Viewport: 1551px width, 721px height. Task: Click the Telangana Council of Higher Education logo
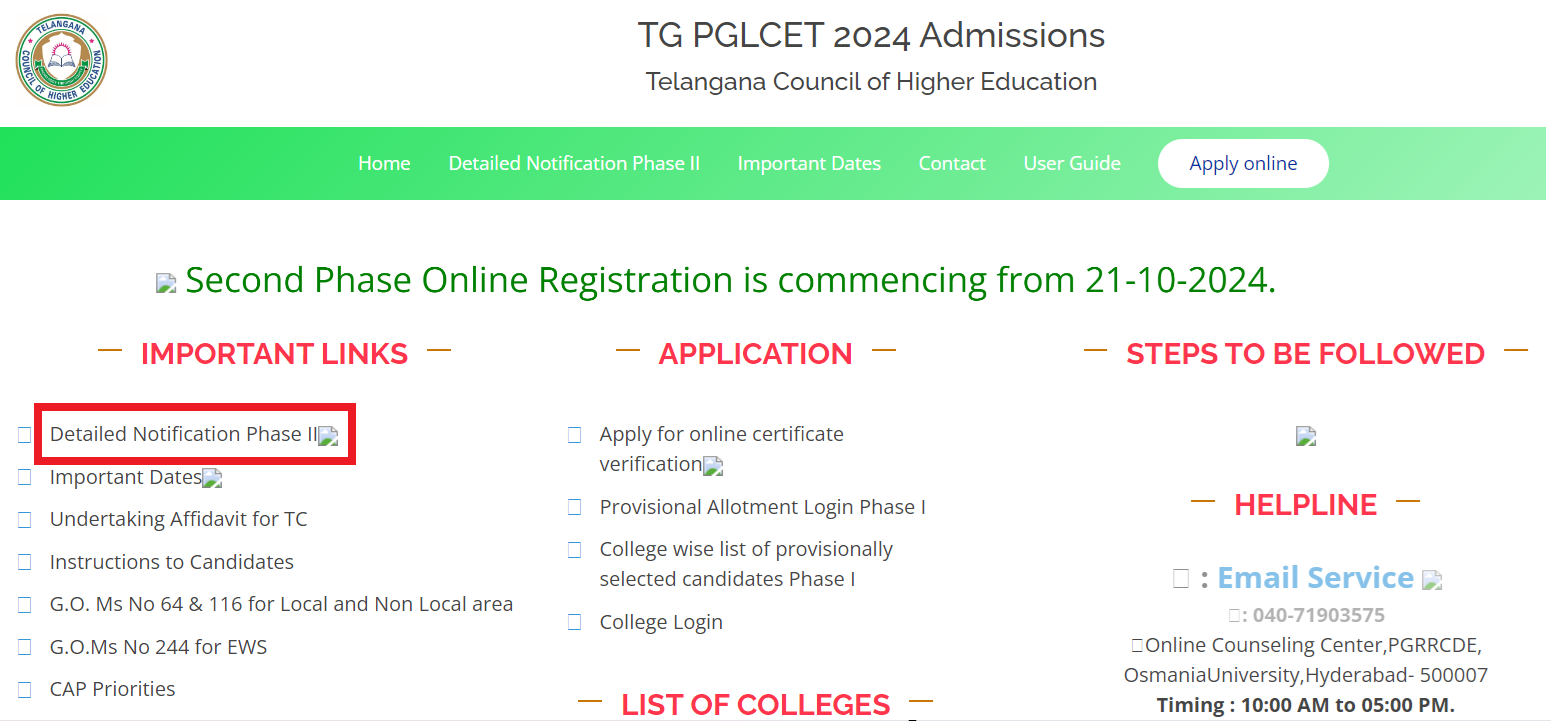[61, 60]
